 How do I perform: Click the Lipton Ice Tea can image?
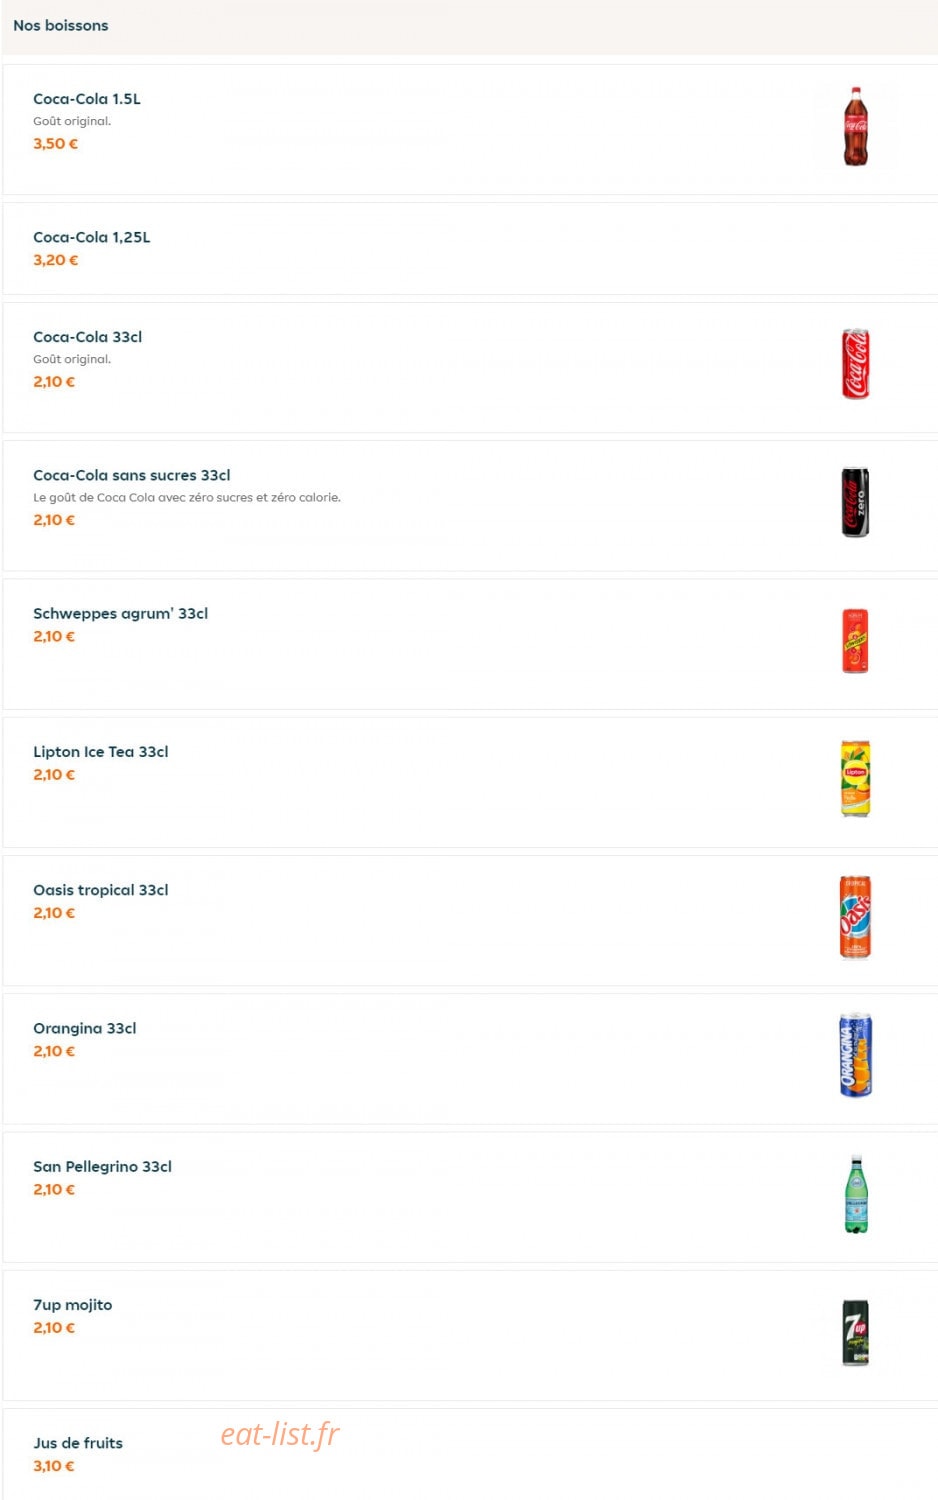[x=855, y=779]
